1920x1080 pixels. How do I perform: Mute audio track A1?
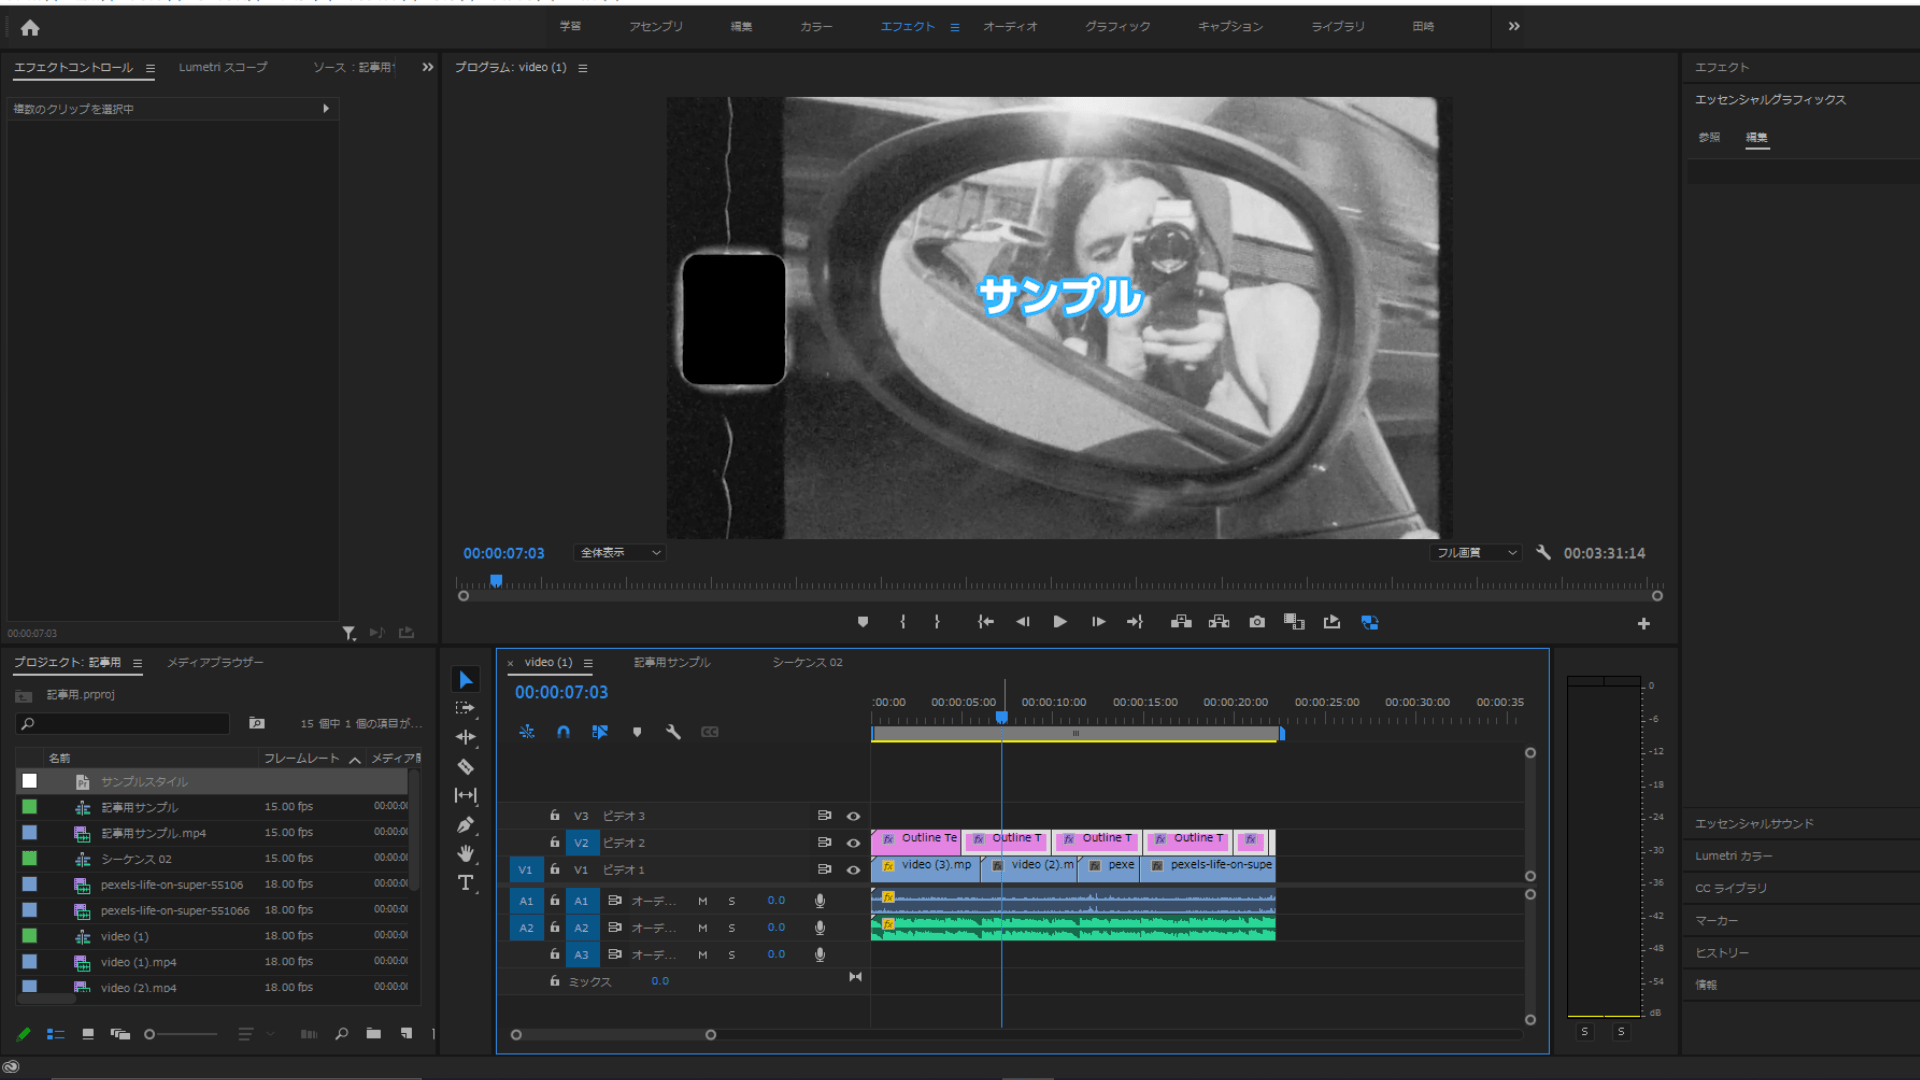click(x=703, y=901)
